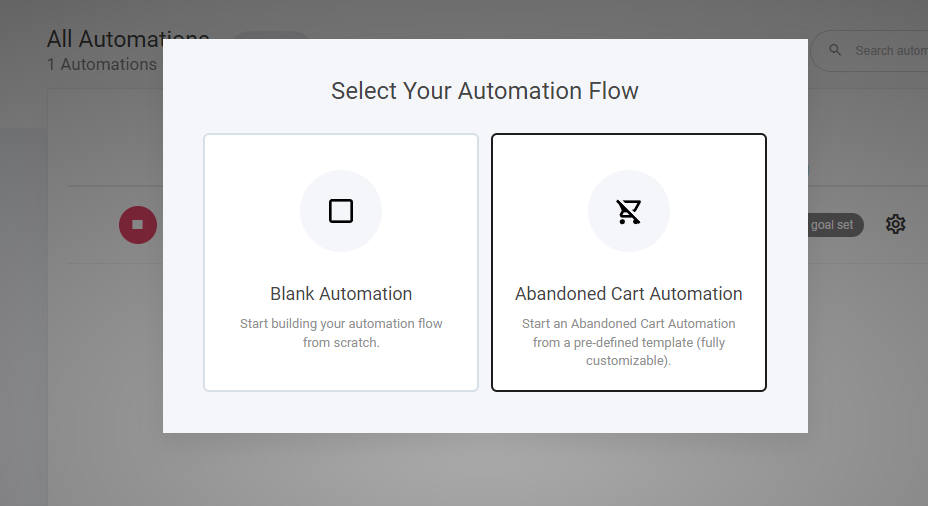Dismiss dialog via dimmed backdrop below it

485,470
